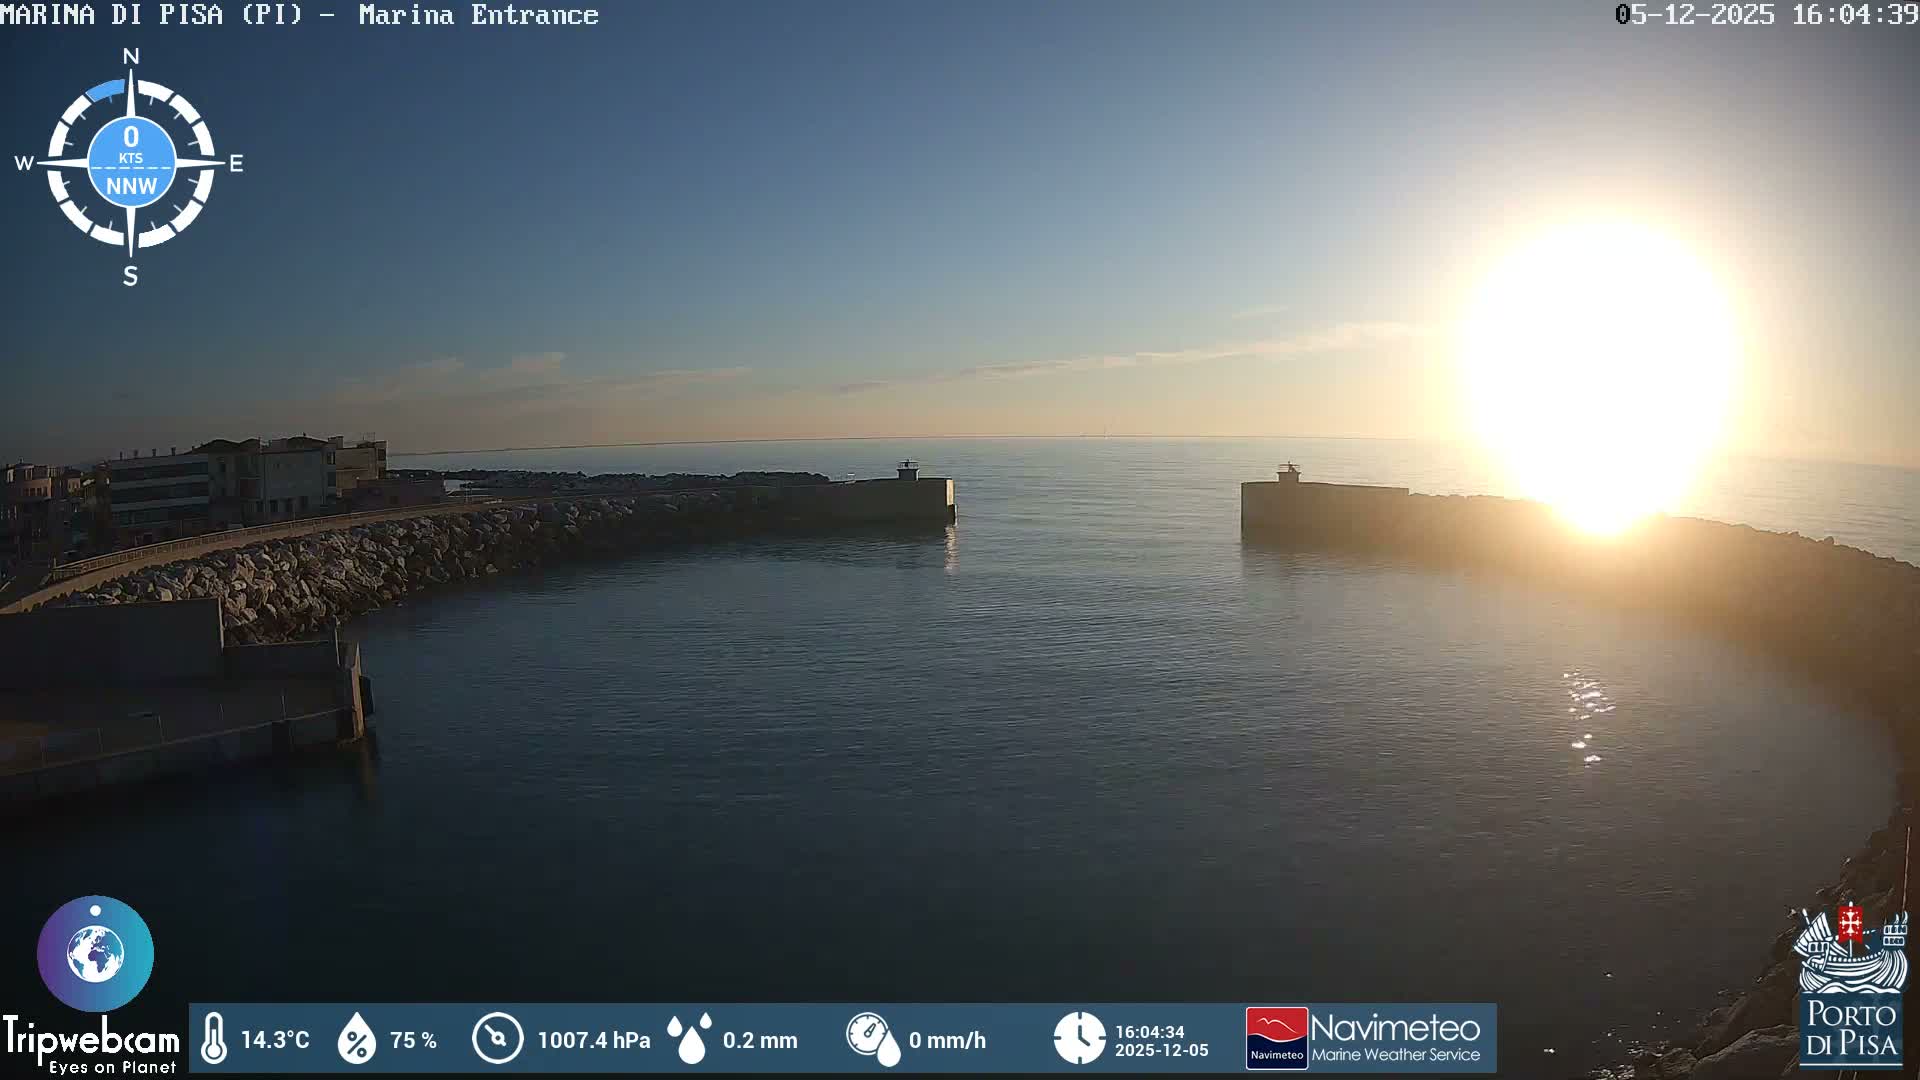Switch temperature reading from Celsius
1920x1080 pixels.
[277, 1040]
